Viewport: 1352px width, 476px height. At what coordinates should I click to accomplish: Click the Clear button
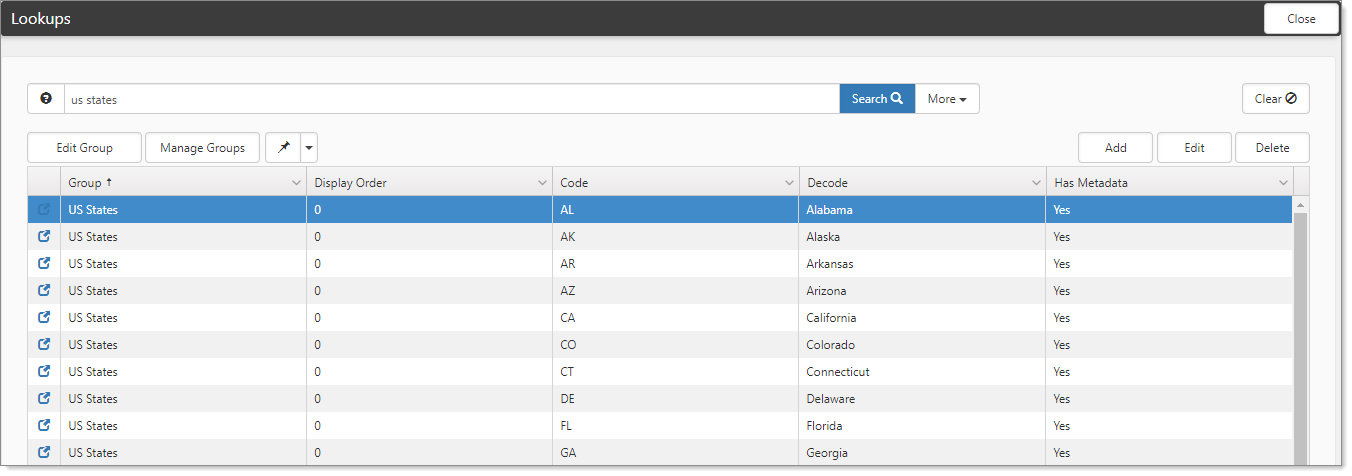[1275, 99]
